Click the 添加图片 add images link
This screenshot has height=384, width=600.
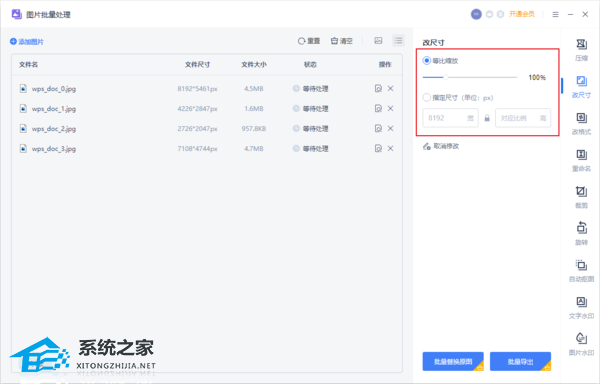tap(27, 41)
